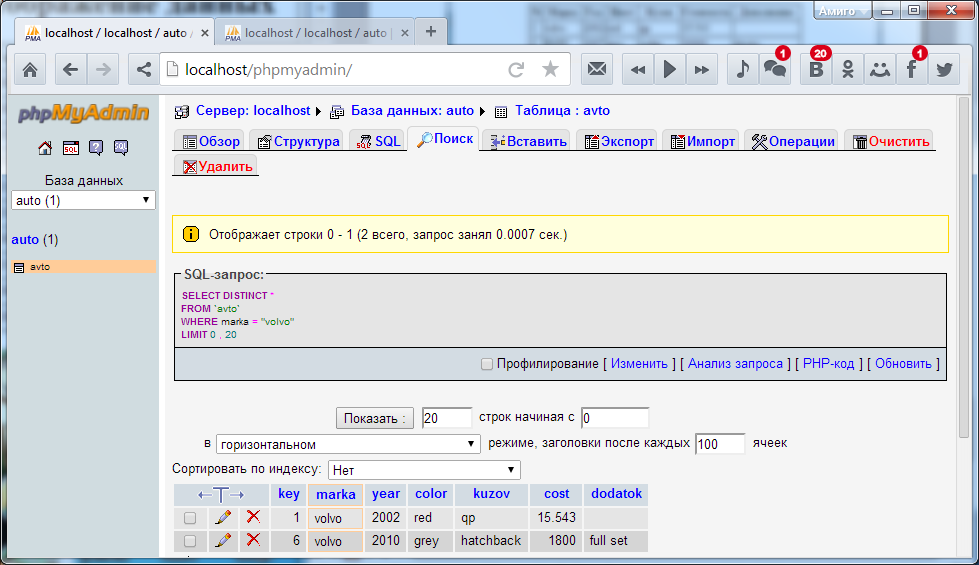Screen dimensions: 979x565
Task: Click the PHP-код link
Action: tap(828, 364)
